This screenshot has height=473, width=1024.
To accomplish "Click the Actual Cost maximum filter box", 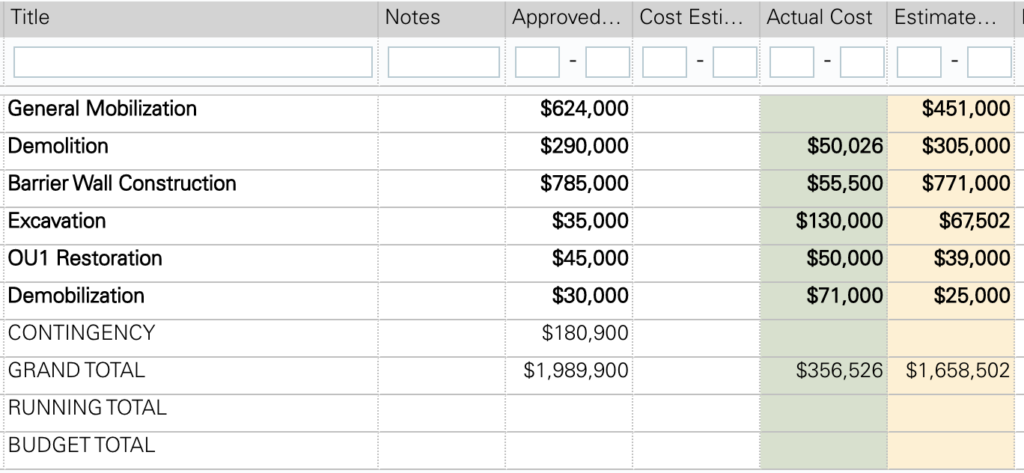I will point(862,63).
